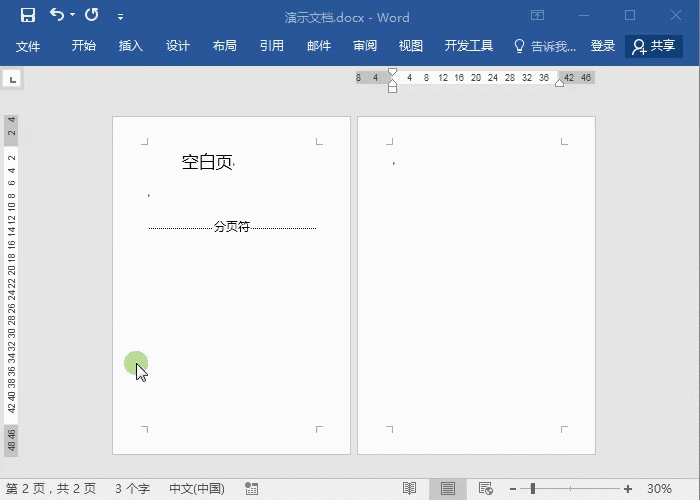Redo or repeat the last action
Image resolution: width=700 pixels, height=500 pixels.
pyautogui.click(x=92, y=15)
